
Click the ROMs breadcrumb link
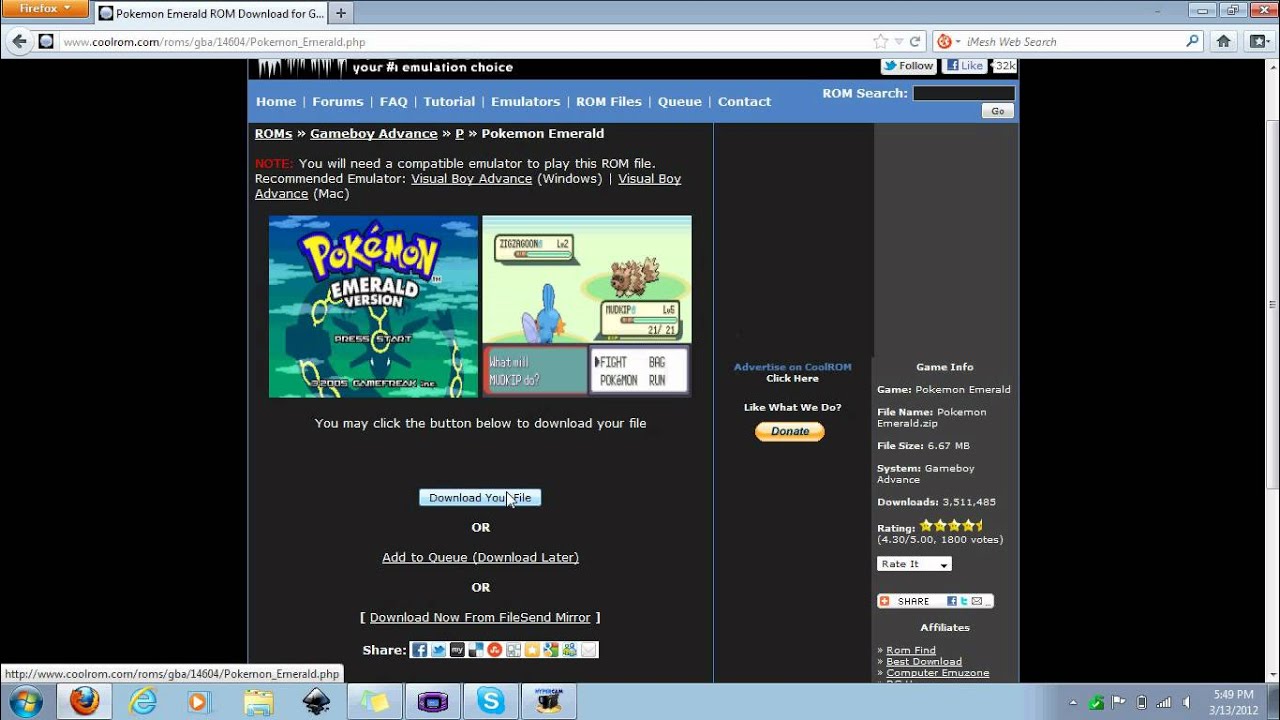(x=273, y=133)
